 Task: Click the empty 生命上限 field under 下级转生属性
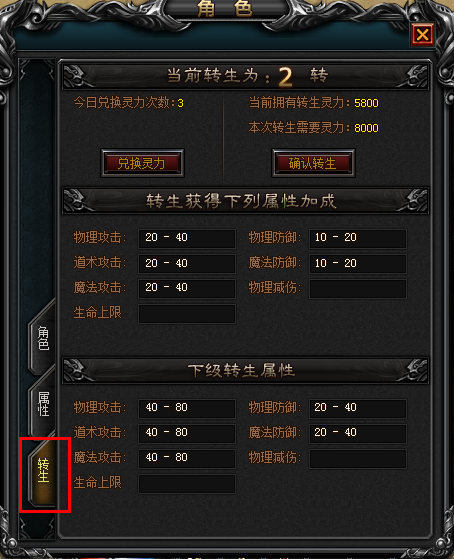[187, 483]
